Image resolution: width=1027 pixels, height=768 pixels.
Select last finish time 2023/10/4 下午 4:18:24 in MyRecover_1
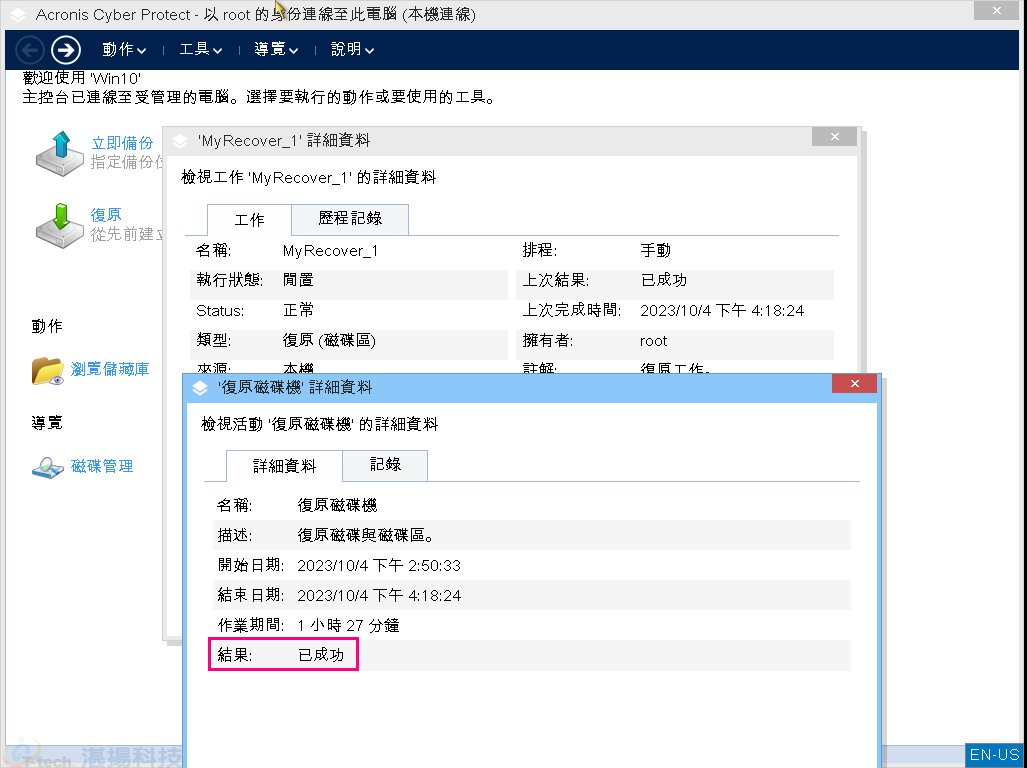click(x=722, y=310)
